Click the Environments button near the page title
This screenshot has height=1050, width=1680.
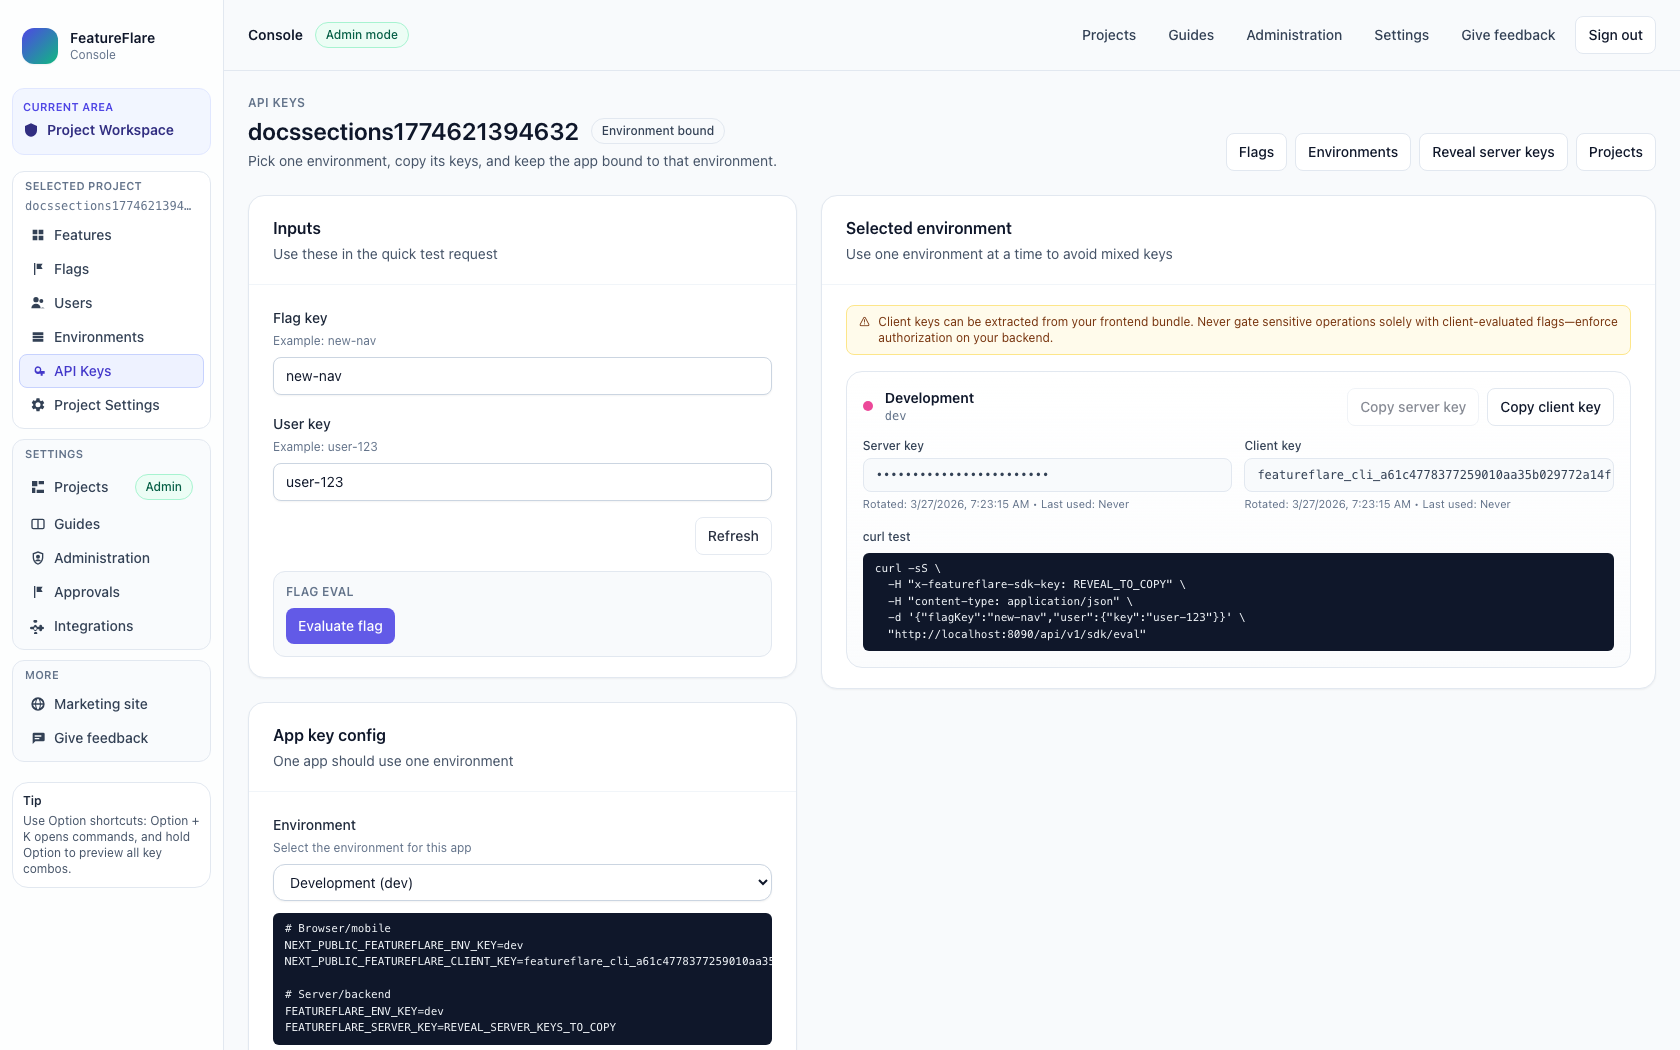coord(1353,152)
